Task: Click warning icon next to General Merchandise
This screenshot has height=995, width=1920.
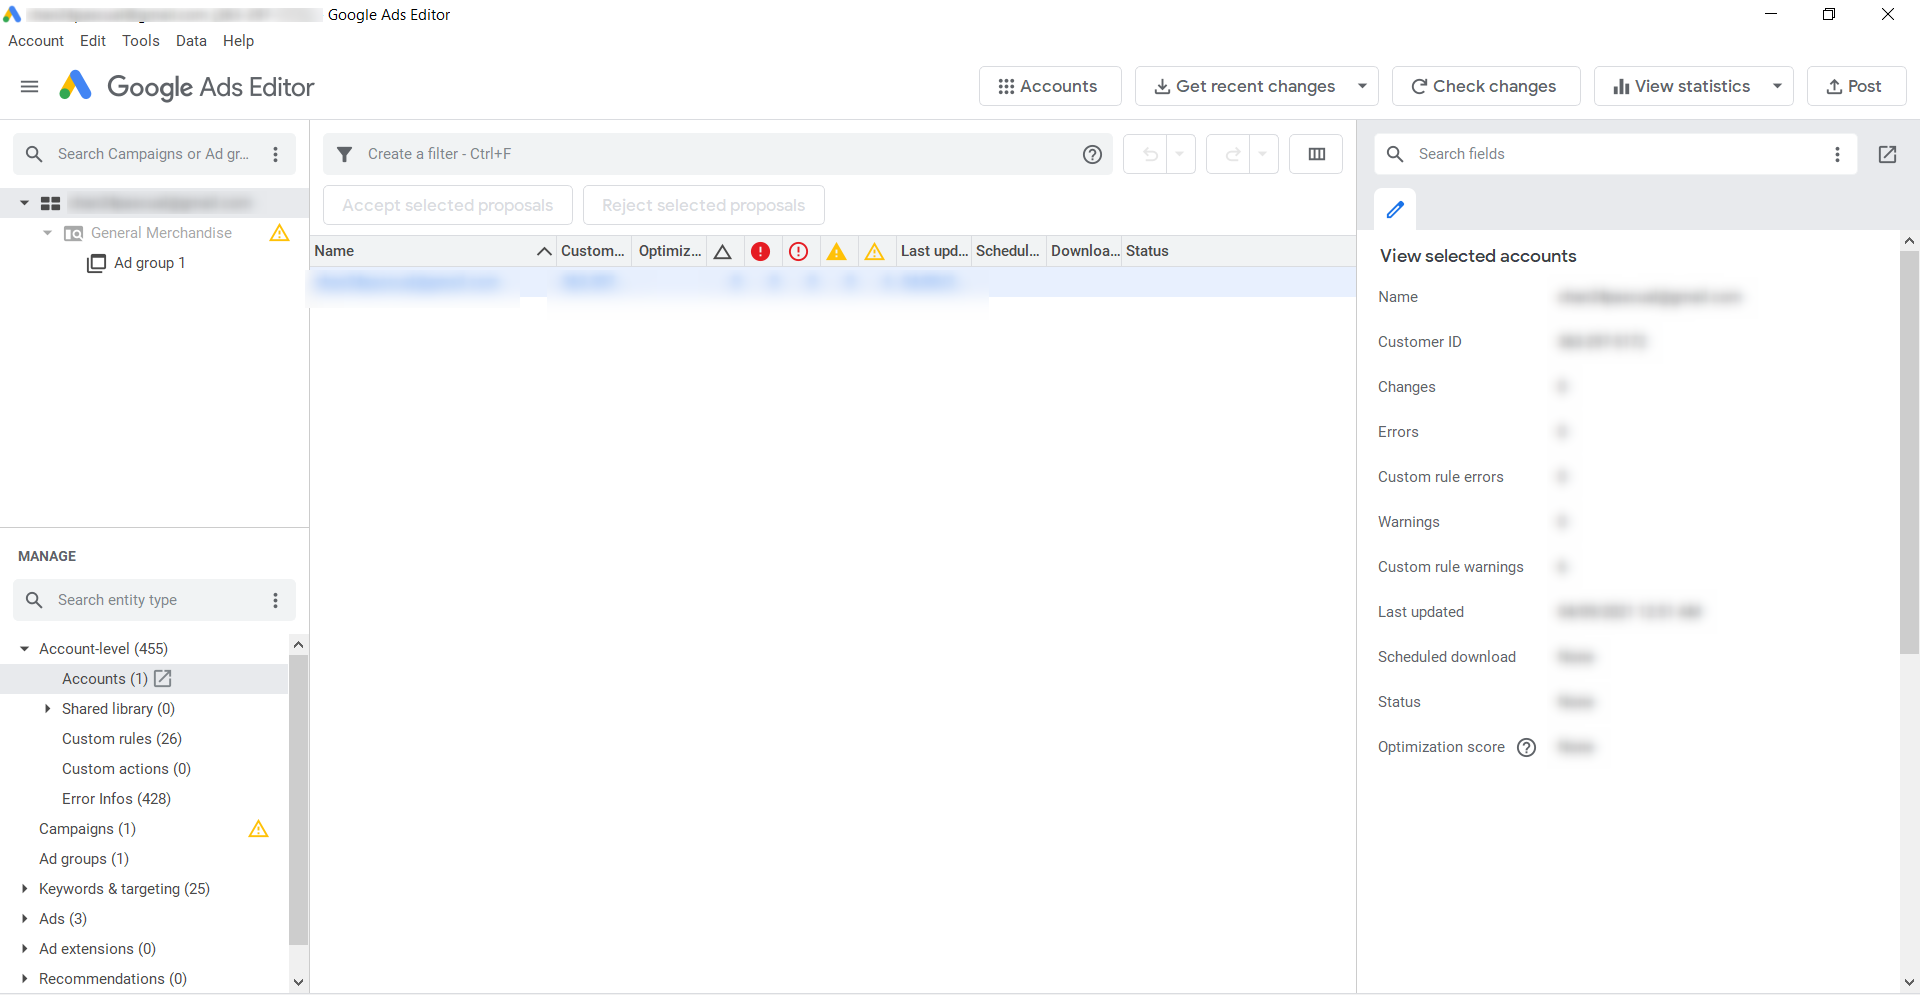Action: (x=280, y=233)
